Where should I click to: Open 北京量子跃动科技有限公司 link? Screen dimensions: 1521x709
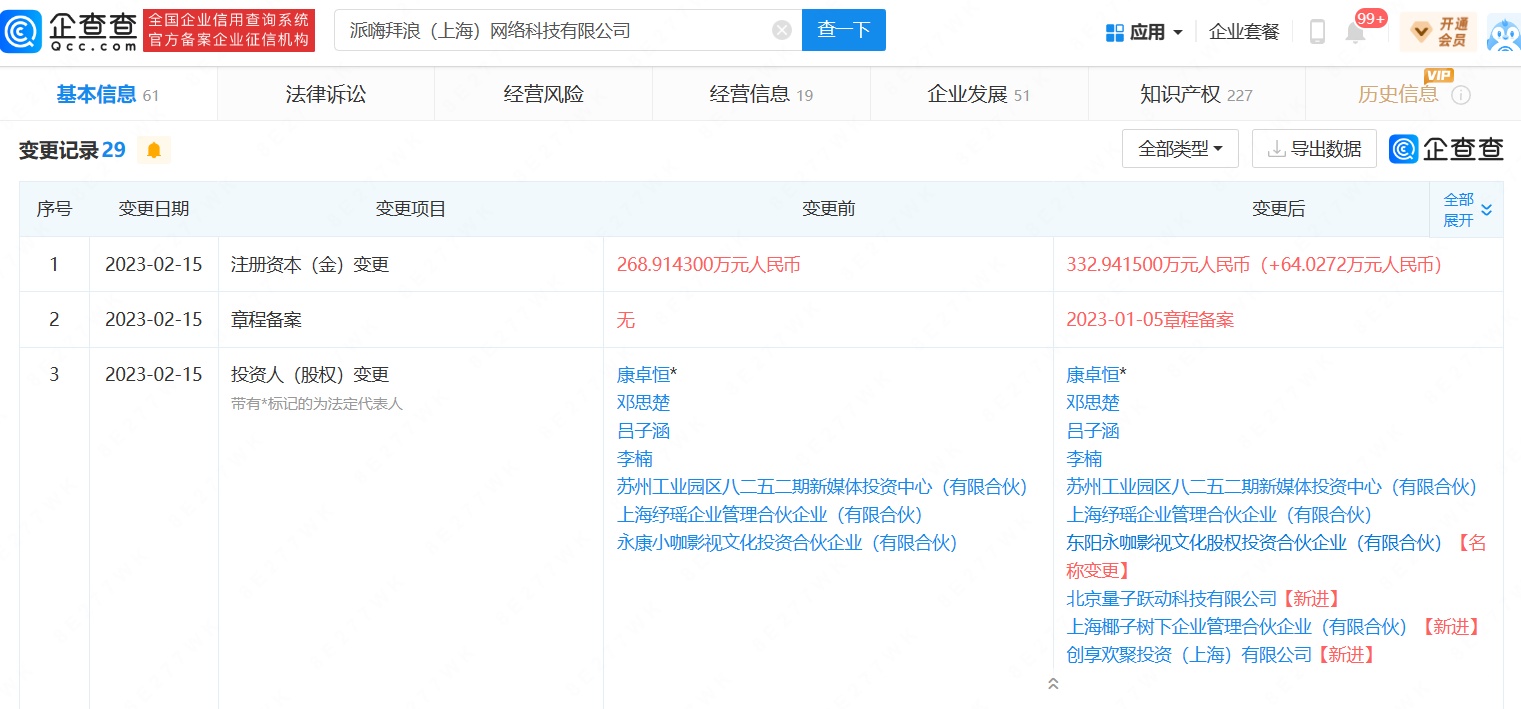pyautogui.click(x=1172, y=599)
